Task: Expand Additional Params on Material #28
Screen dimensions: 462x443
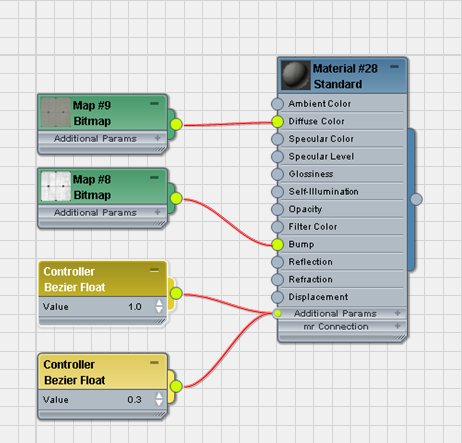Action: 397,313
